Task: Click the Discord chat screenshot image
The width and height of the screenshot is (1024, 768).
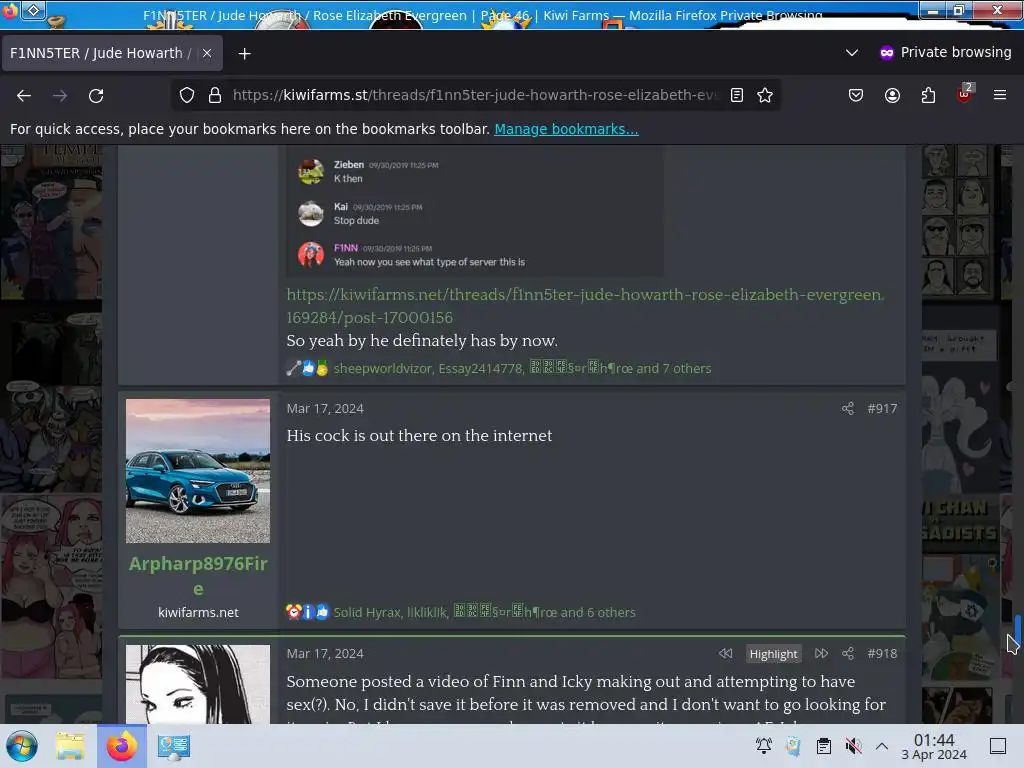Action: coord(475,211)
